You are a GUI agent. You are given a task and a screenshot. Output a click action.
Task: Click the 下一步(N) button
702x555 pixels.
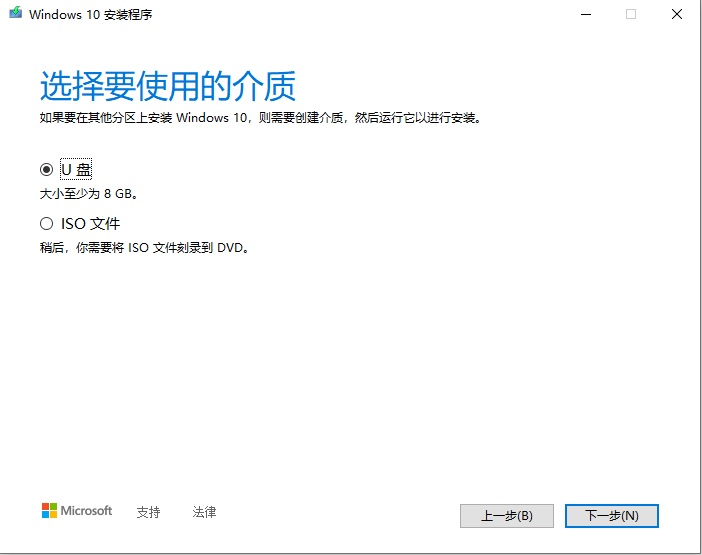pos(612,516)
